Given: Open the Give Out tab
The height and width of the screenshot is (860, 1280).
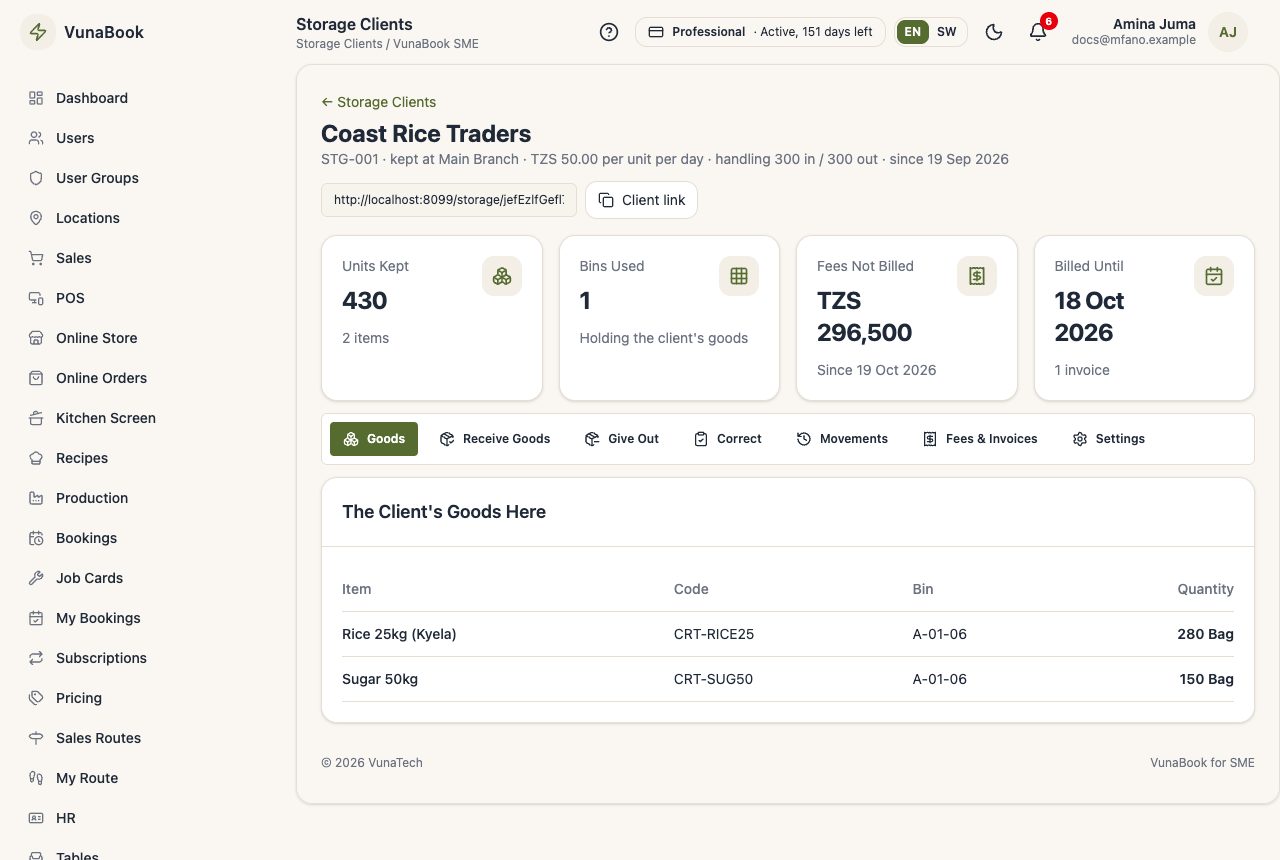Looking at the screenshot, I should 621,439.
